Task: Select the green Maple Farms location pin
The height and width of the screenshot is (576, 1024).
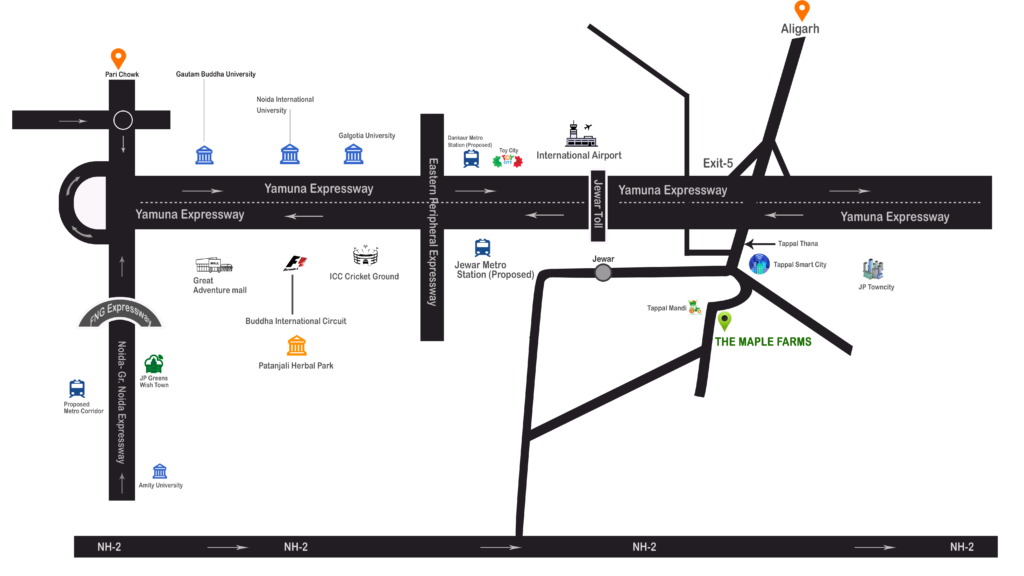Action: tap(724, 321)
